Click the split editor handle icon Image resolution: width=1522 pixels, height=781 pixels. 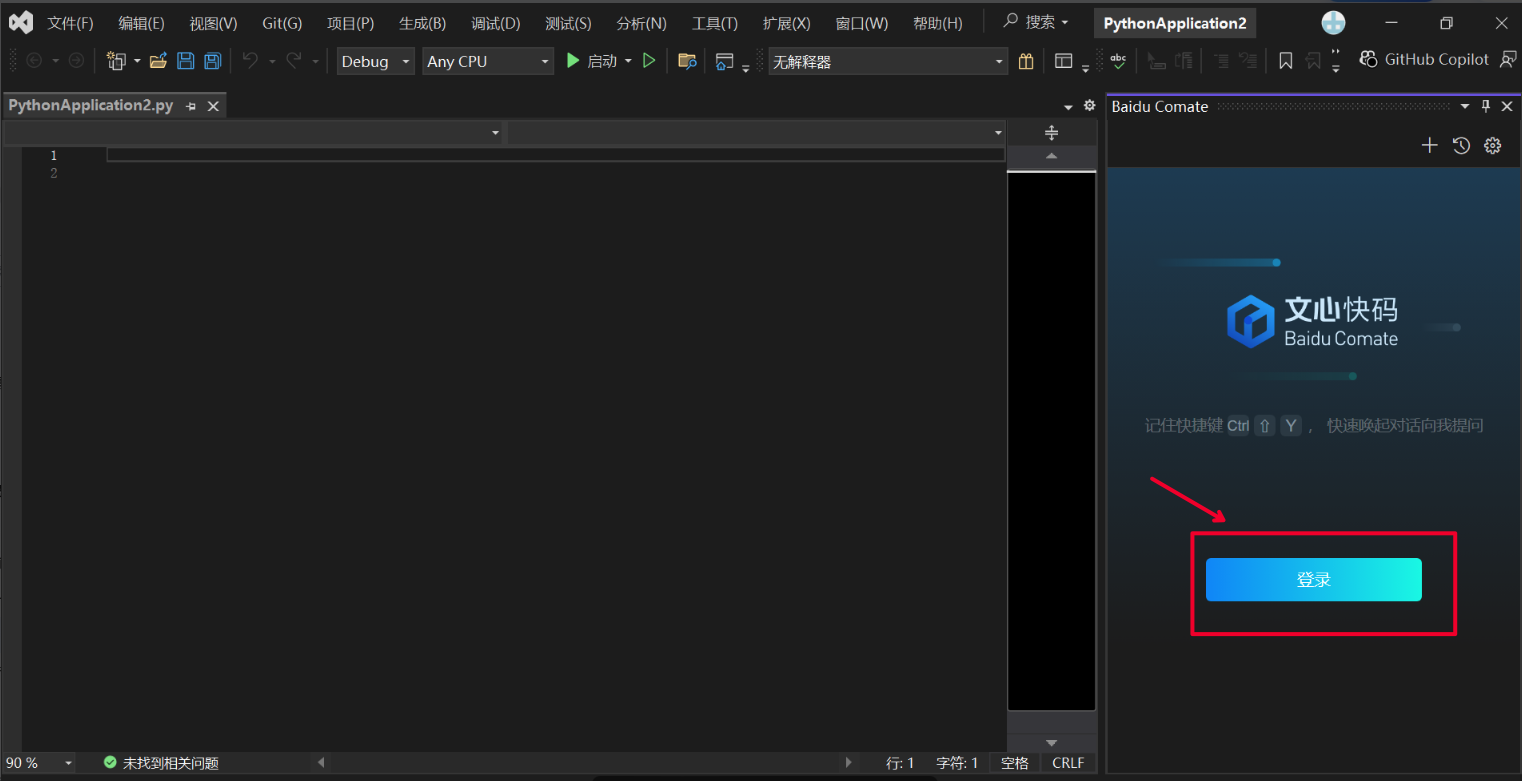click(1051, 132)
